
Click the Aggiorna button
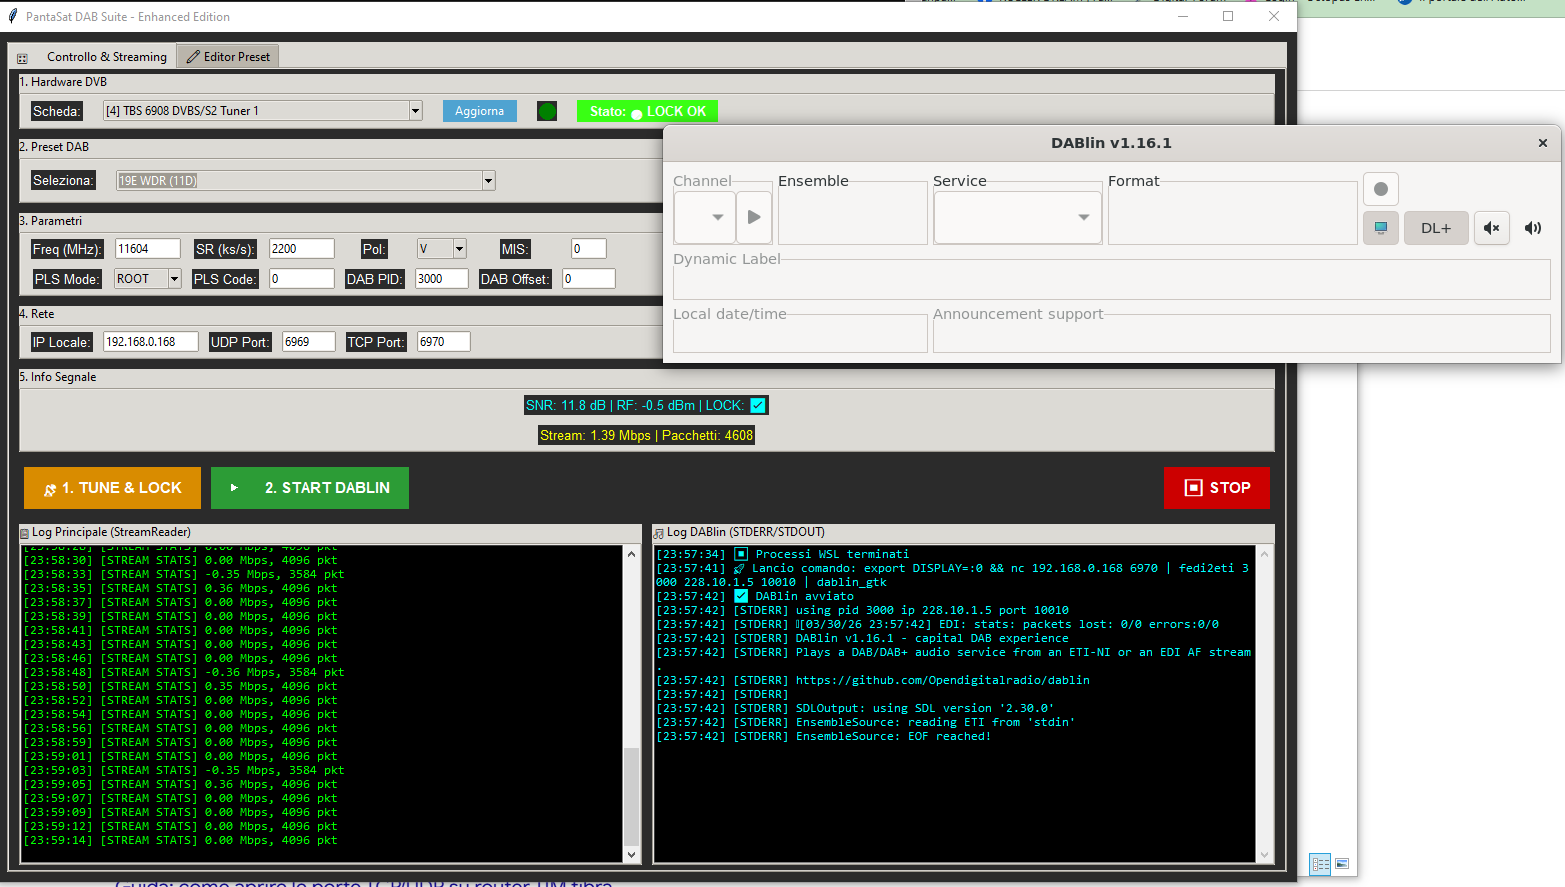479,111
